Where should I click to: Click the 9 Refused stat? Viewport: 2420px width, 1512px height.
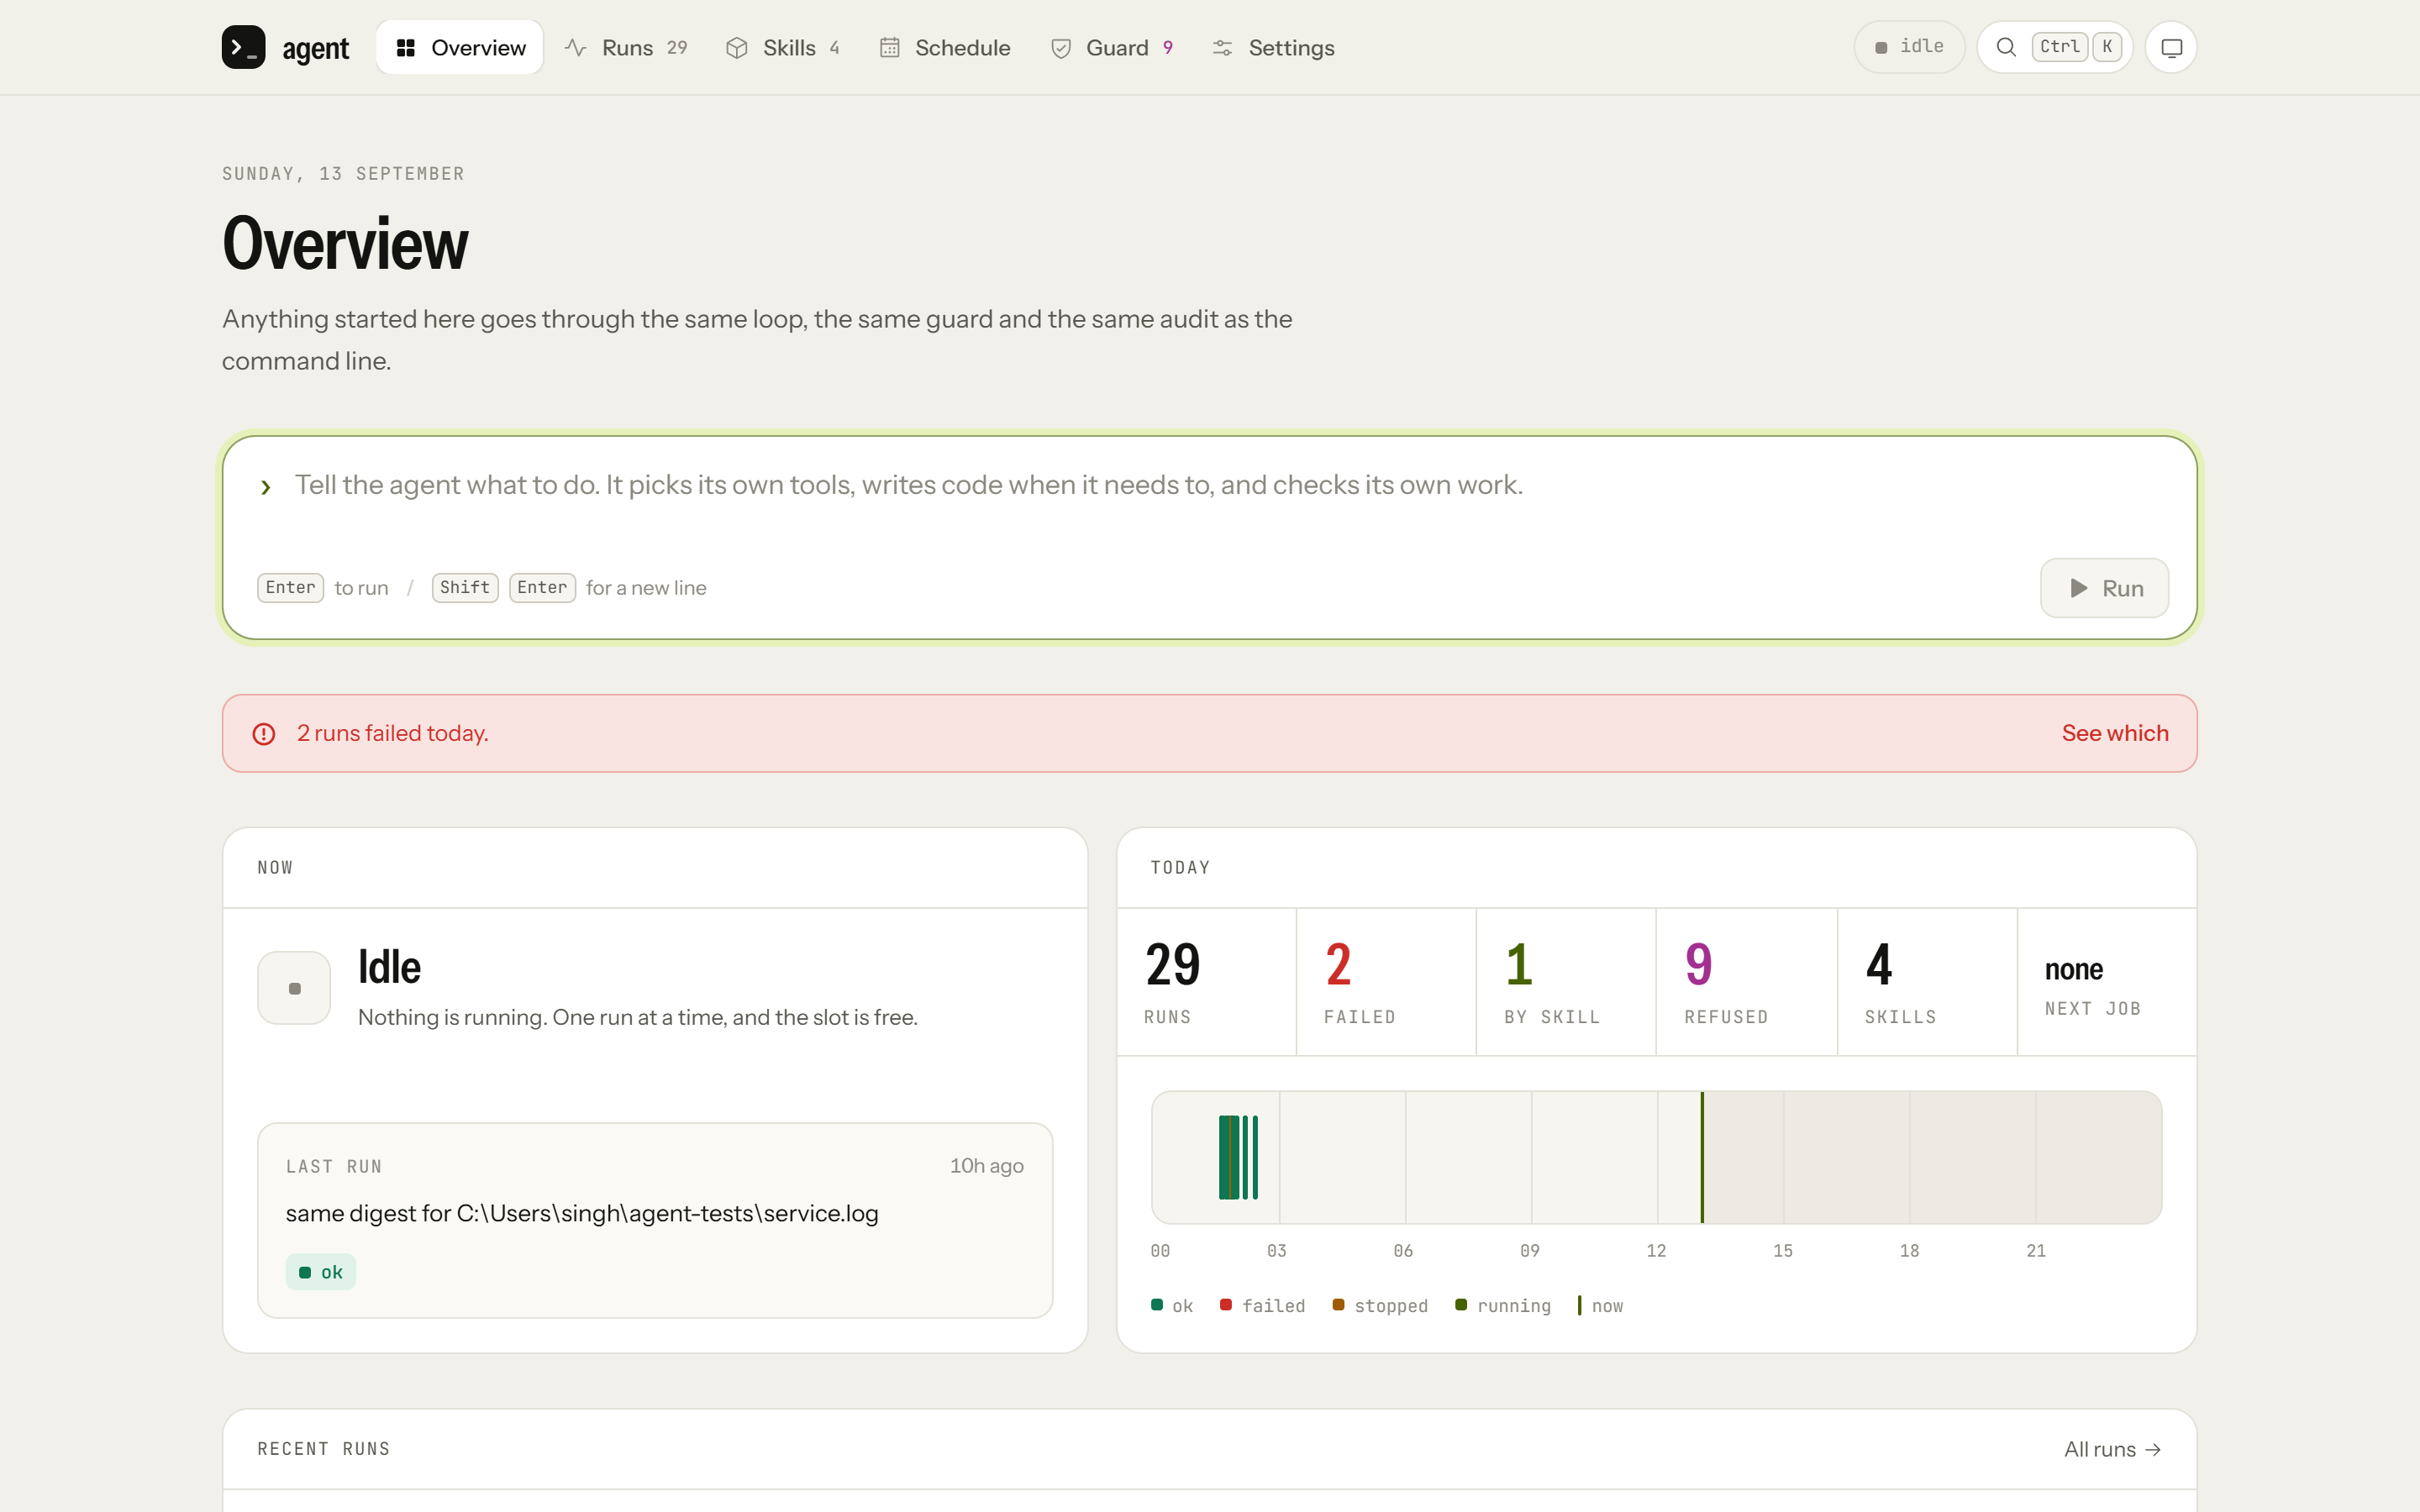[x=1747, y=982]
